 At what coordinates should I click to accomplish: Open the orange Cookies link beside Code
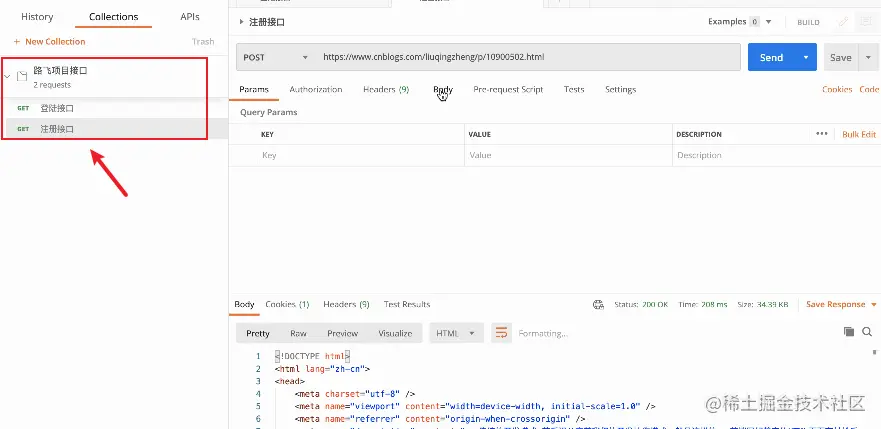[x=837, y=89]
